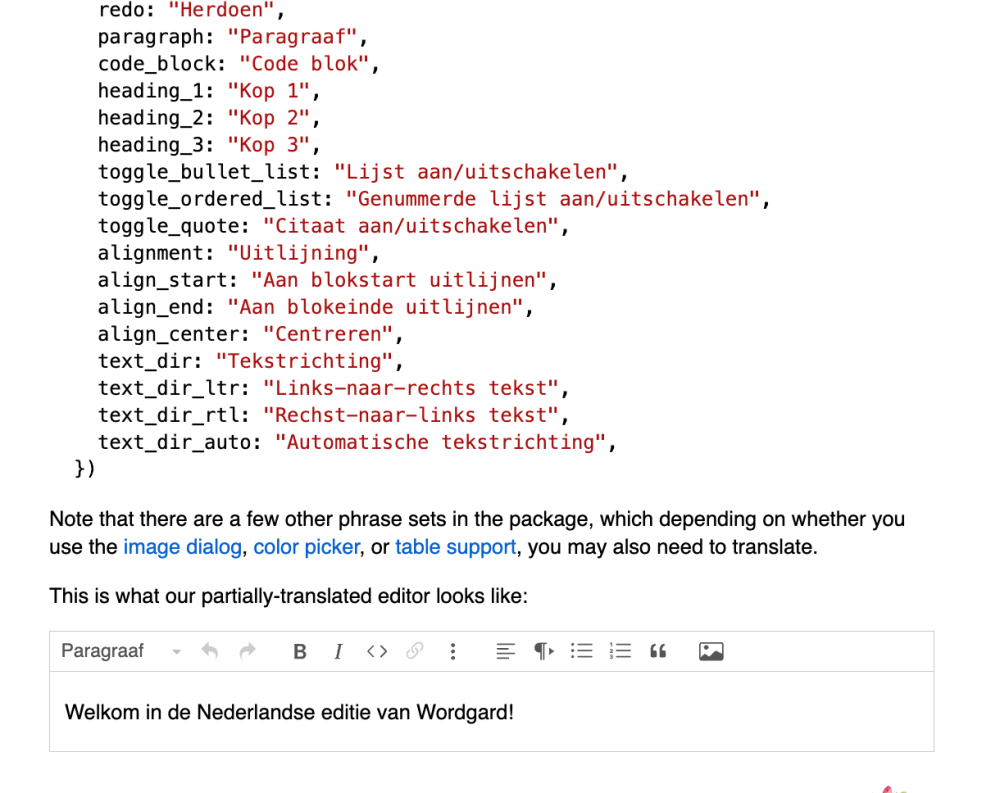Click the insert image icon
Image resolution: width=1000 pixels, height=793 pixels.
pos(711,651)
